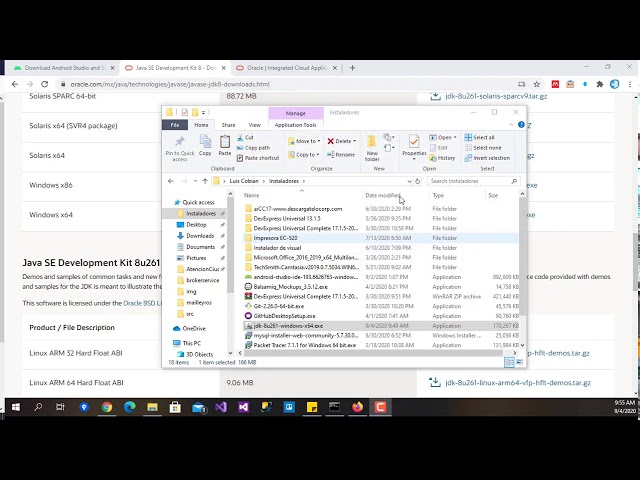
Task: Click Copy path in ribbon
Action: (253, 148)
